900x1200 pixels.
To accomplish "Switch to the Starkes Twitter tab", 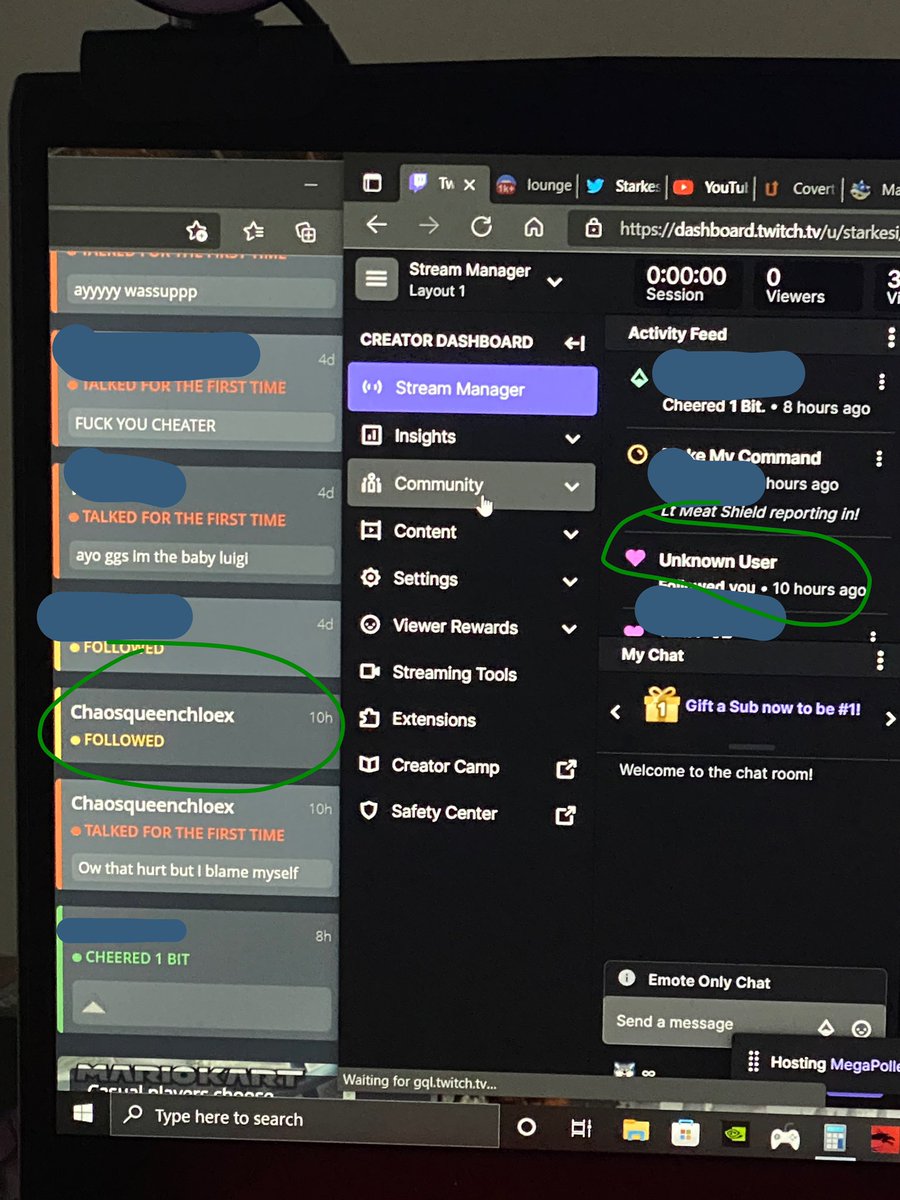I will (624, 186).
